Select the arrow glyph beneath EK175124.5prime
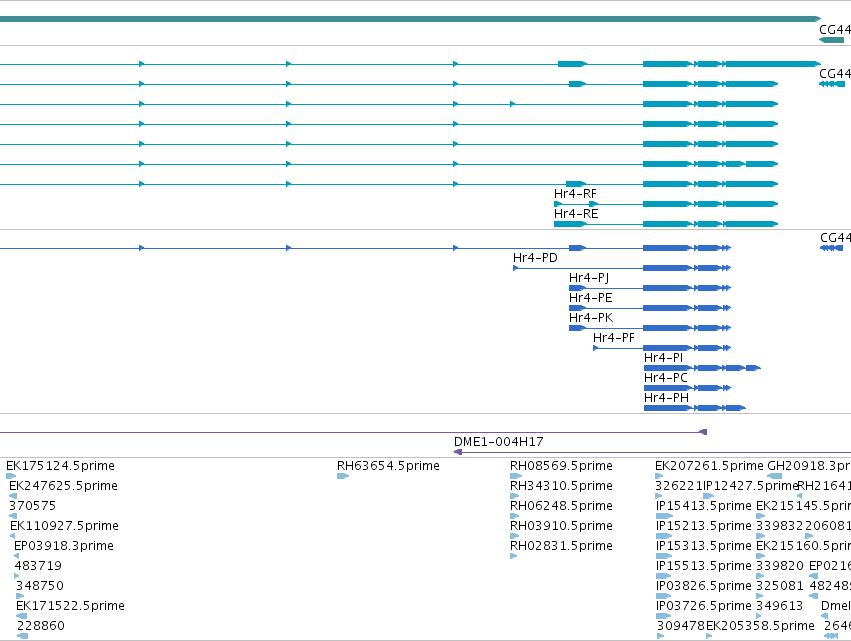The height and width of the screenshot is (641, 851). tap(11, 476)
